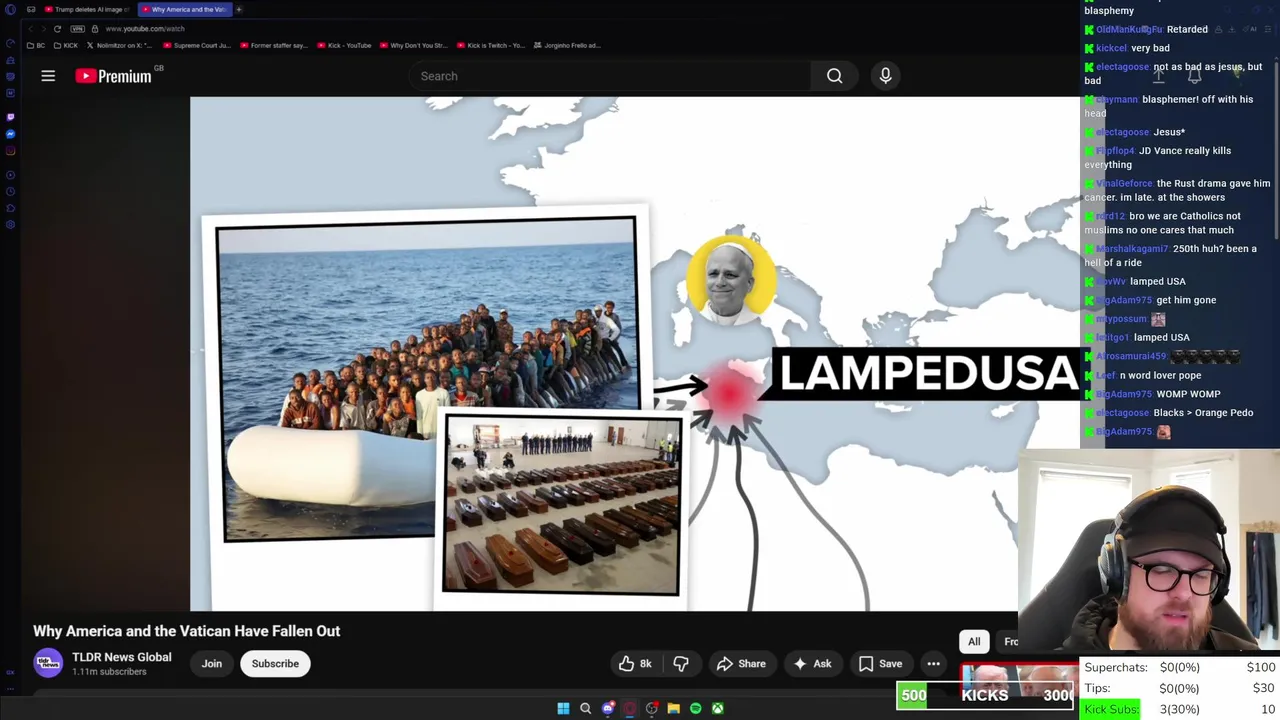The height and width of the screenshot is (720, 1280).
Task: Open Jorginho Frello bookmark
Action: (567, 45)
